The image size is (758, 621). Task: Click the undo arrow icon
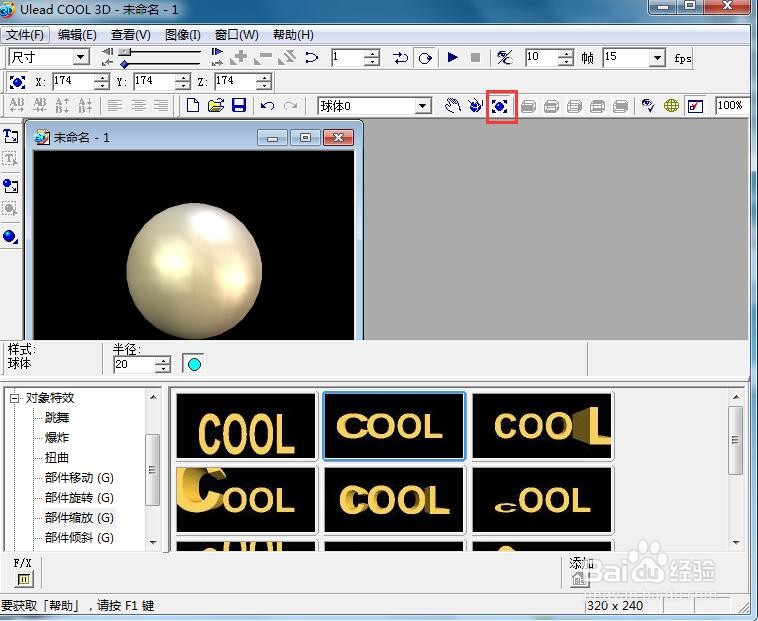coord(267,105)
